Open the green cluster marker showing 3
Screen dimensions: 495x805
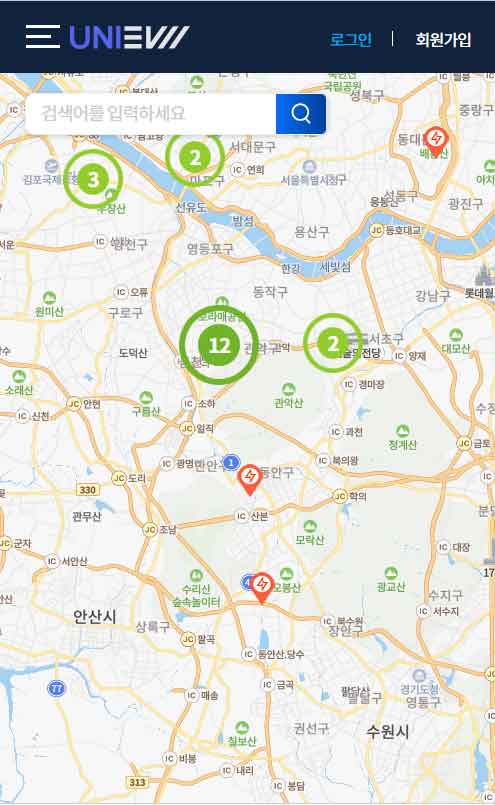93,179
